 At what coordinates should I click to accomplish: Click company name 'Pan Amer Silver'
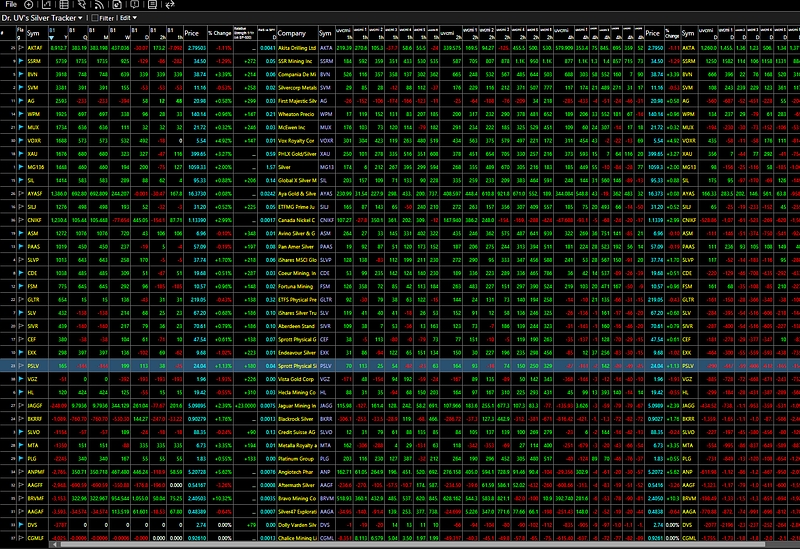coord(296,246)
